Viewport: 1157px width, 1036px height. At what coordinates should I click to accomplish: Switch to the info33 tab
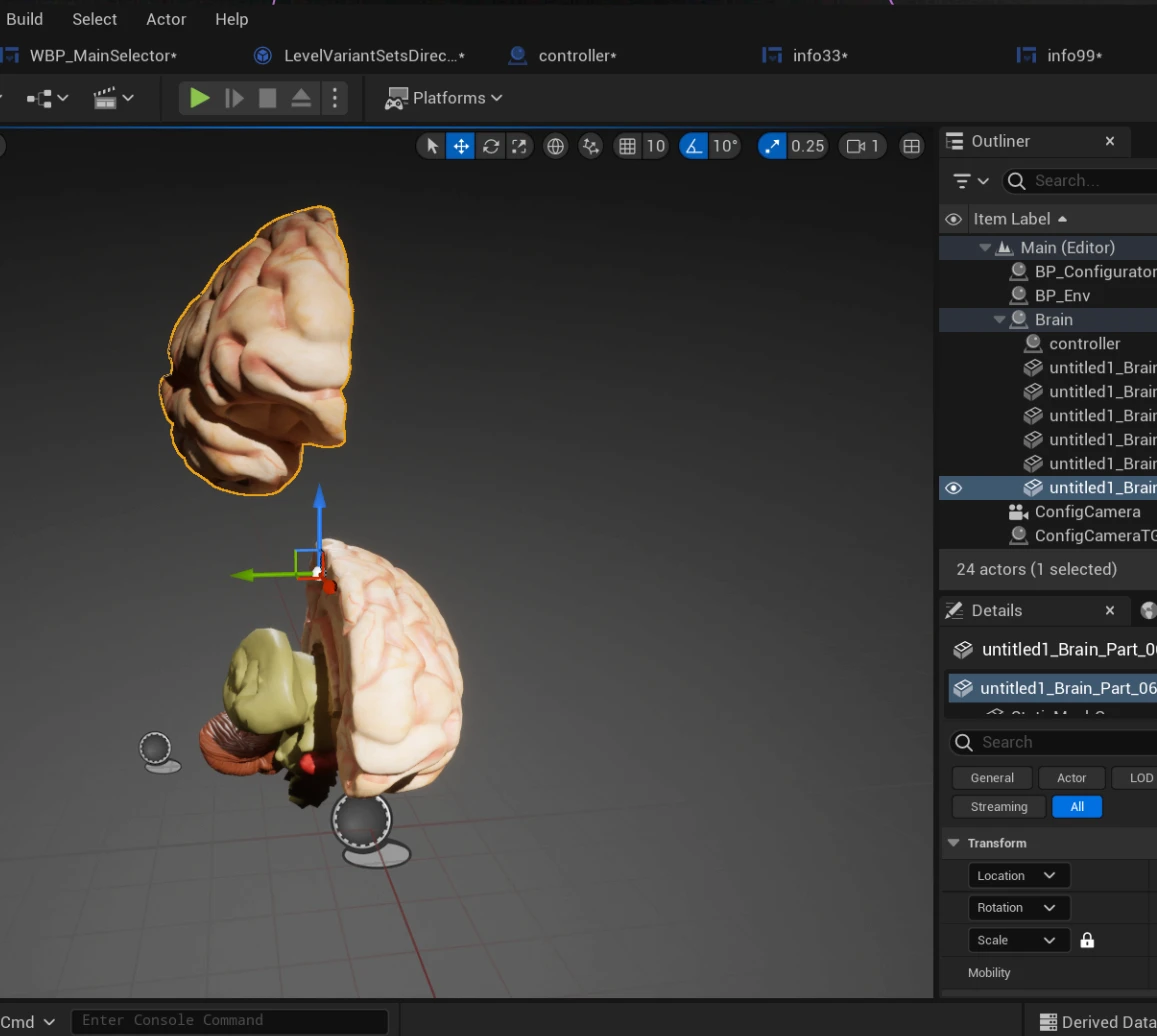point(819,56)
